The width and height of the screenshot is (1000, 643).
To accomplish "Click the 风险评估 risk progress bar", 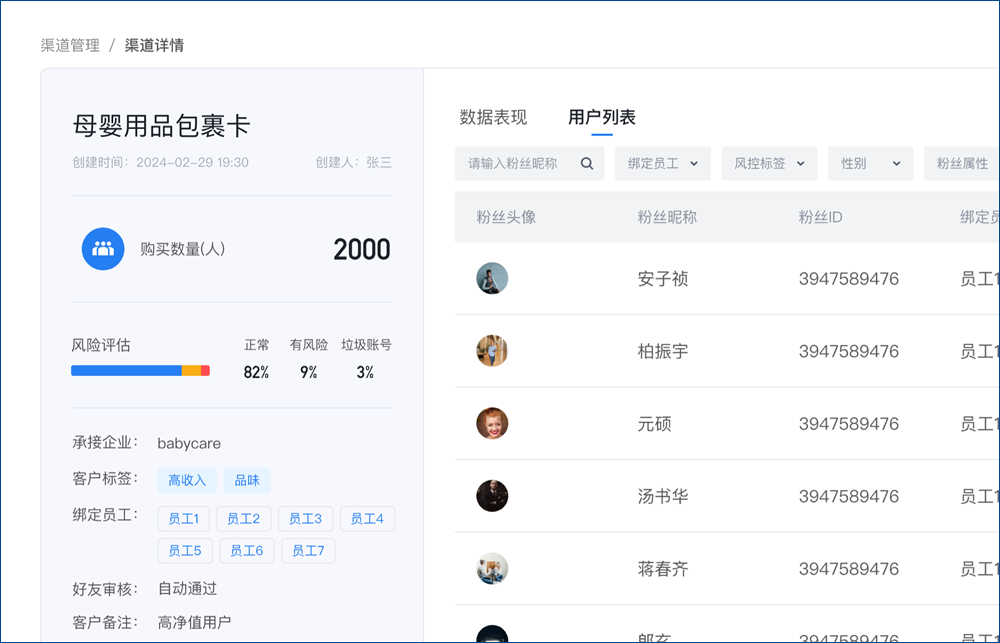I will point(140,371).
